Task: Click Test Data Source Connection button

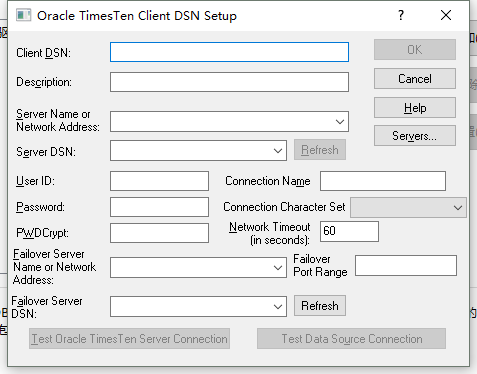Action: pyautogui.click(x=351, y=339)
